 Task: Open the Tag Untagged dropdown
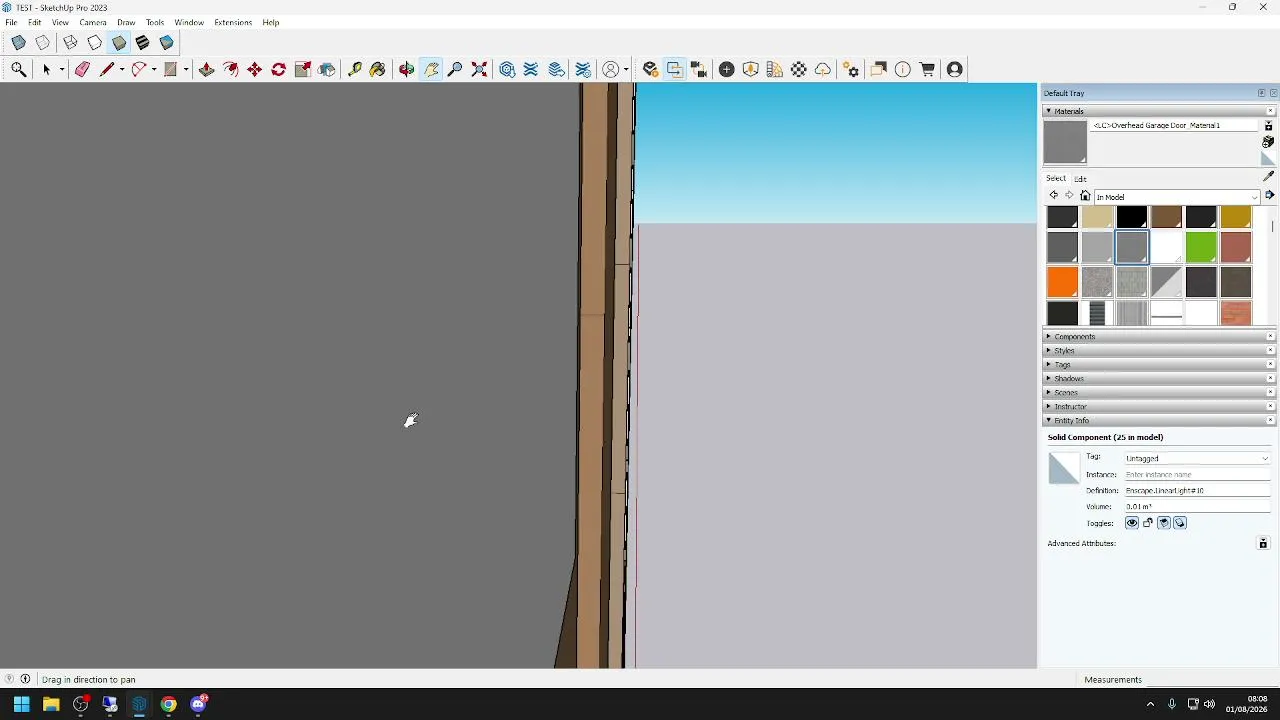click(1197, 458)
